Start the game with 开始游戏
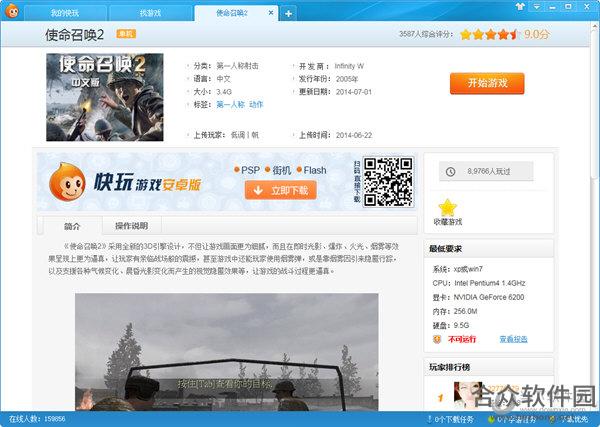The image size is (600, 427). point(487,83)
